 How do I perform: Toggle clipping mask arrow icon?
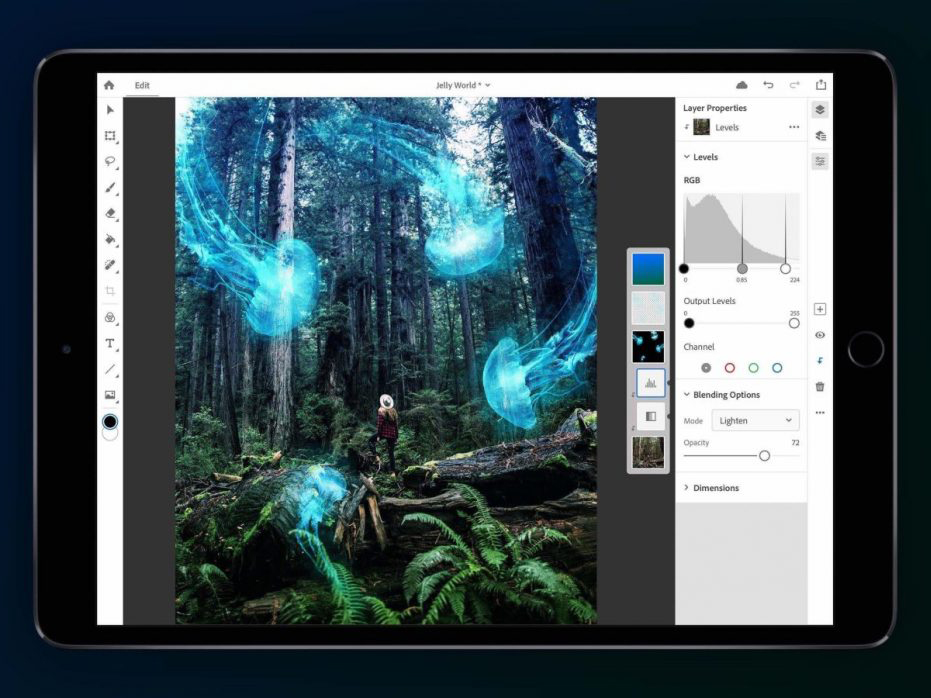(820, 361)
